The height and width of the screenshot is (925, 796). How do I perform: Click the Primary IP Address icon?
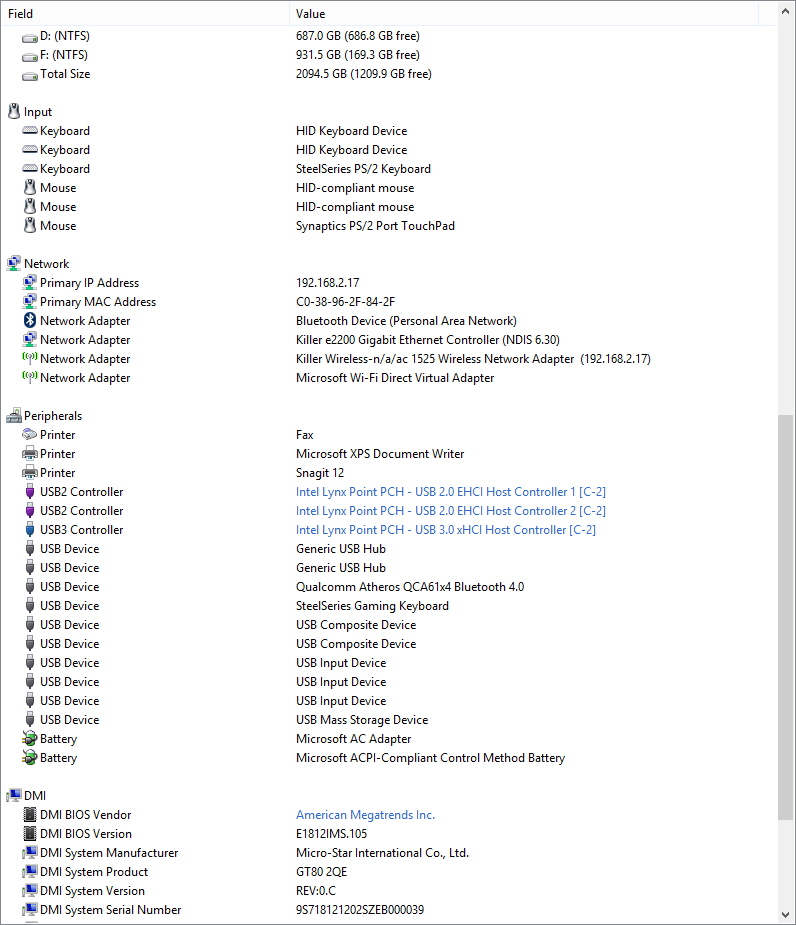pyautogui.click(x=30, y=282)
